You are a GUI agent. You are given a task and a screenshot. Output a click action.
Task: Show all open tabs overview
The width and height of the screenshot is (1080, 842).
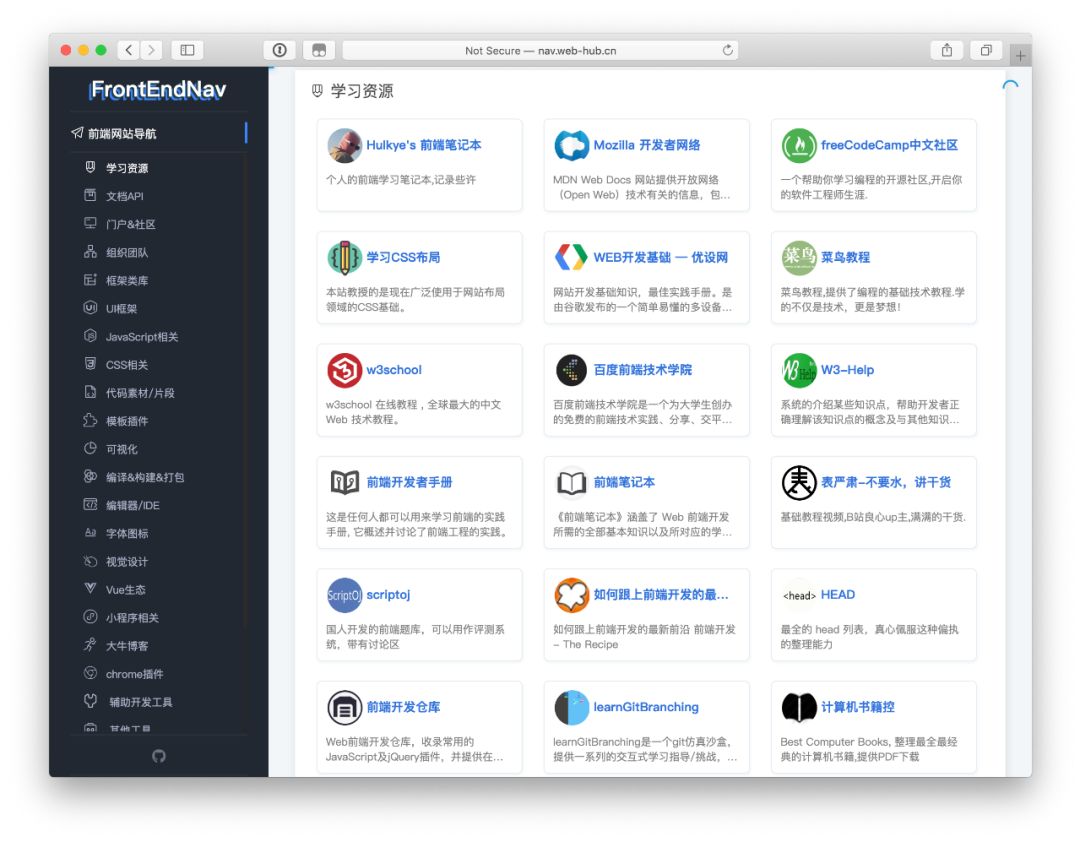[985, 49]
